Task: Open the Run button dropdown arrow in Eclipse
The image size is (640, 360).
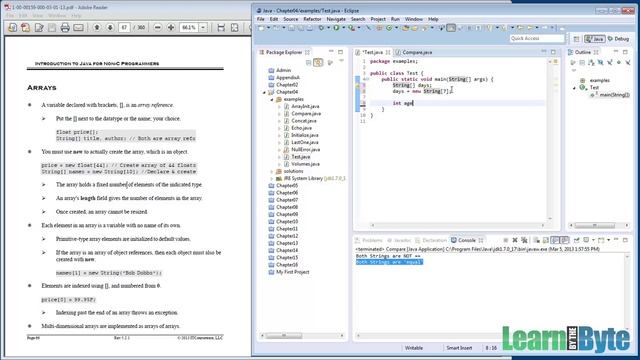Action: click(x=343, y=28)
